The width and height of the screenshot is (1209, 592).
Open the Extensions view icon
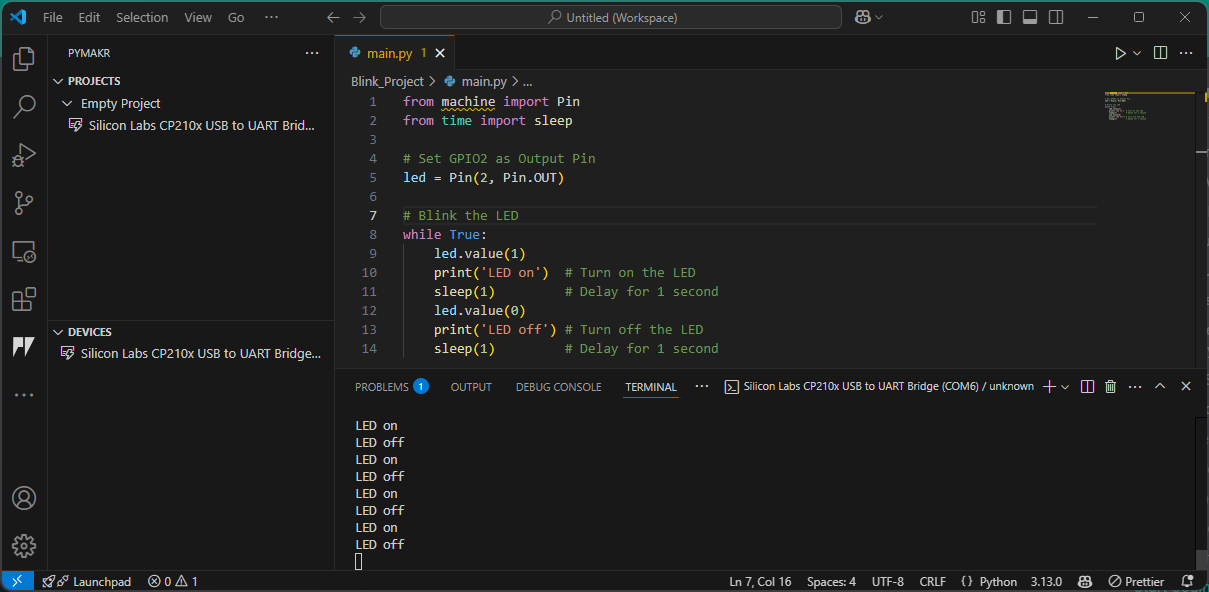[24, 299]
